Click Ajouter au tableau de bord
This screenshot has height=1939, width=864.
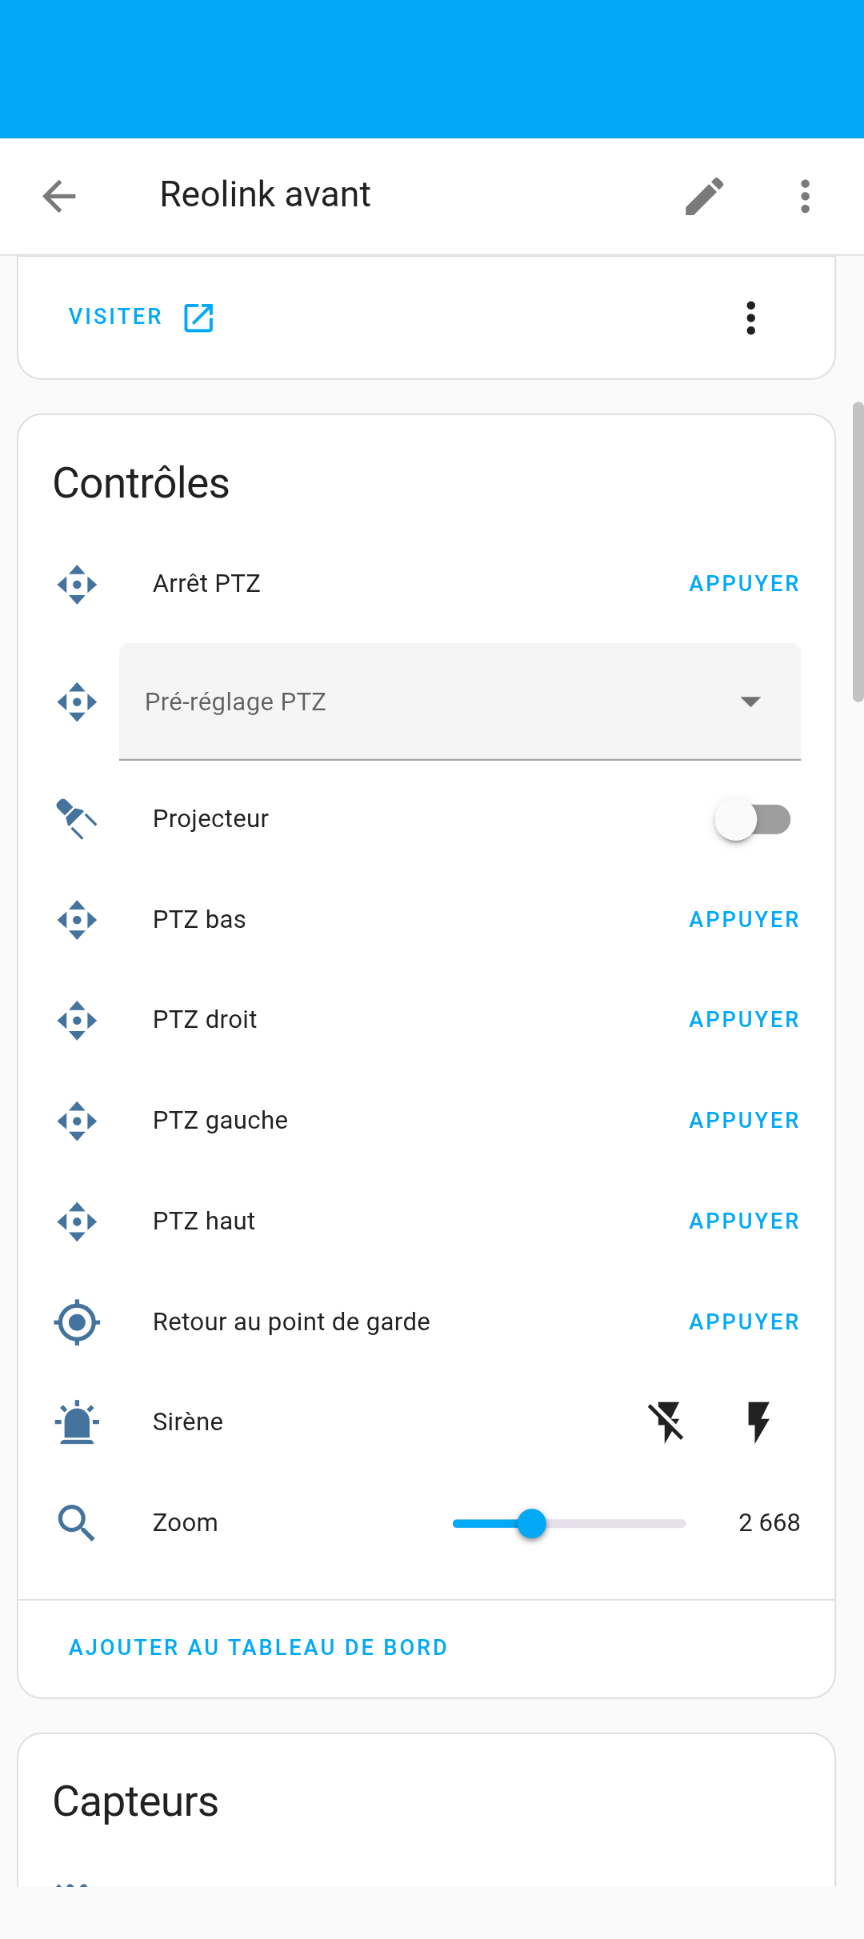pyautogui.click(x=258, y=1647)
